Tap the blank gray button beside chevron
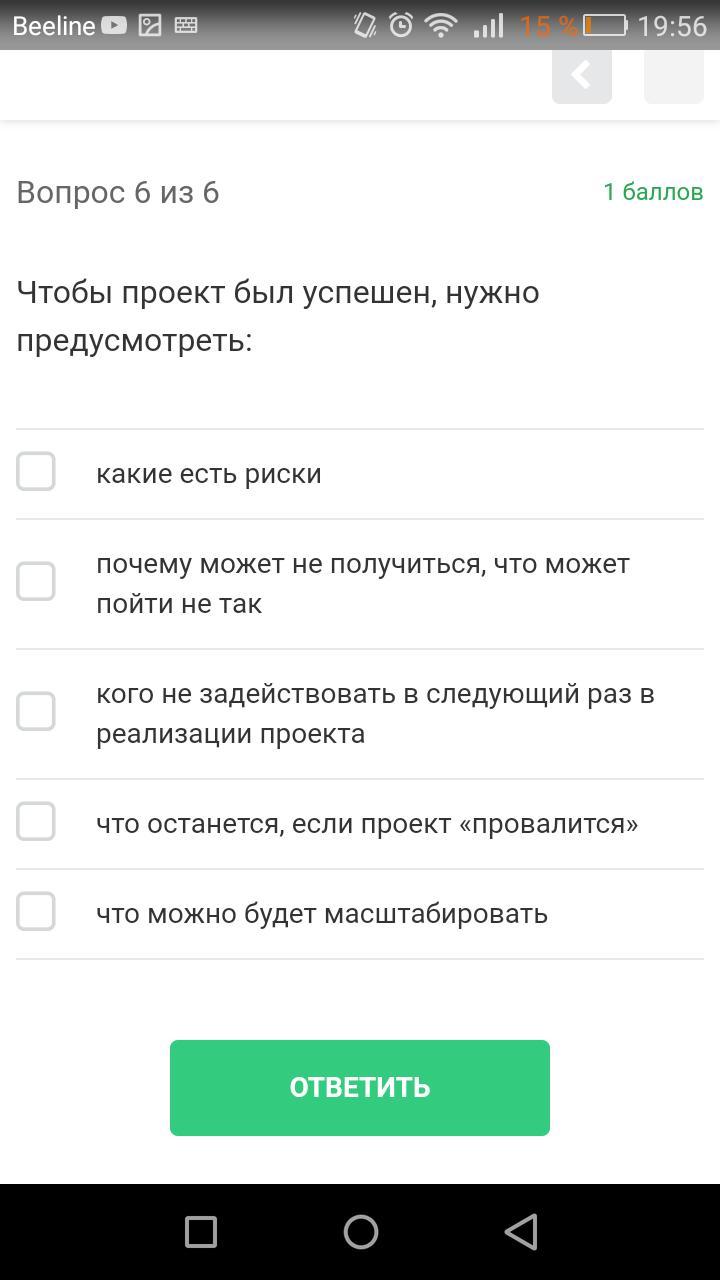 [x=674, y=76]
